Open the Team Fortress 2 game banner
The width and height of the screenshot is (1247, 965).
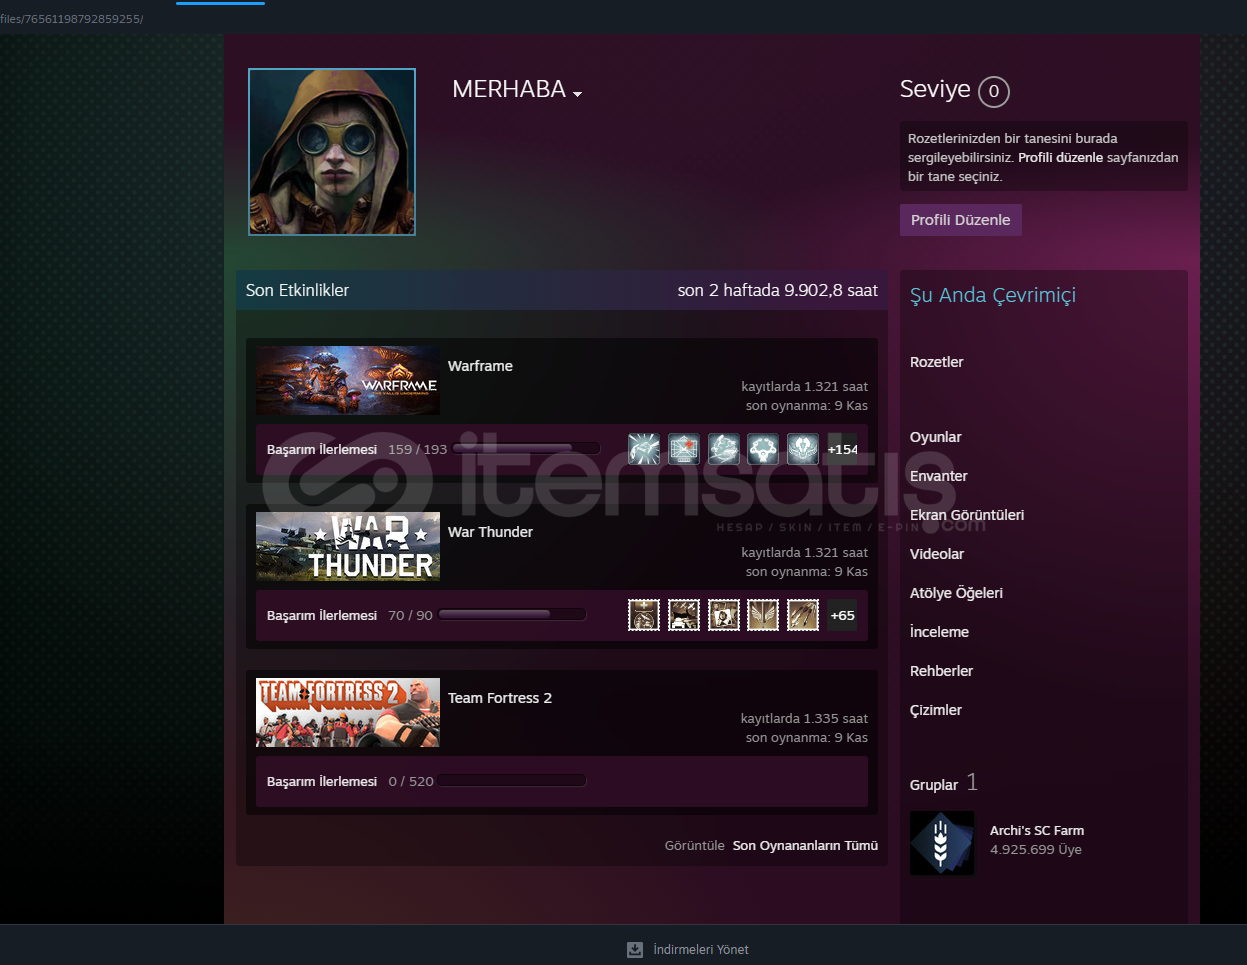[x=348, y=713]
